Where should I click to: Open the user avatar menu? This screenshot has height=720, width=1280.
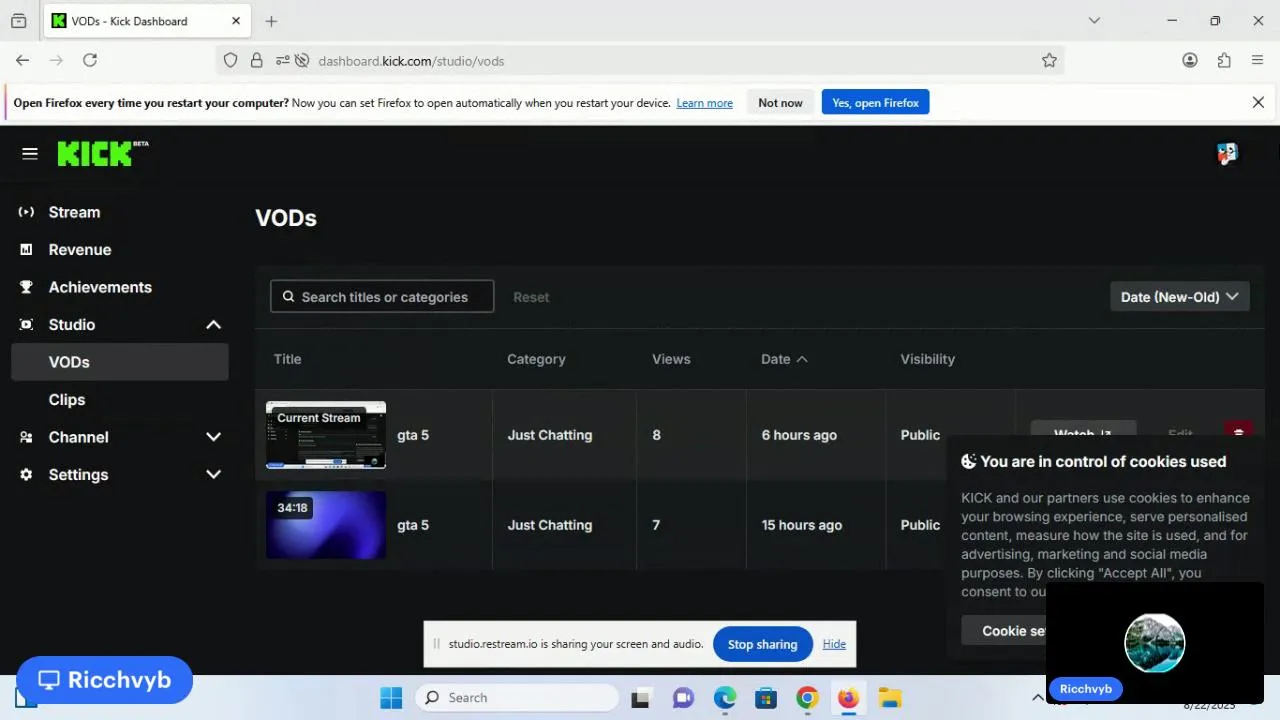point(1227,153)
